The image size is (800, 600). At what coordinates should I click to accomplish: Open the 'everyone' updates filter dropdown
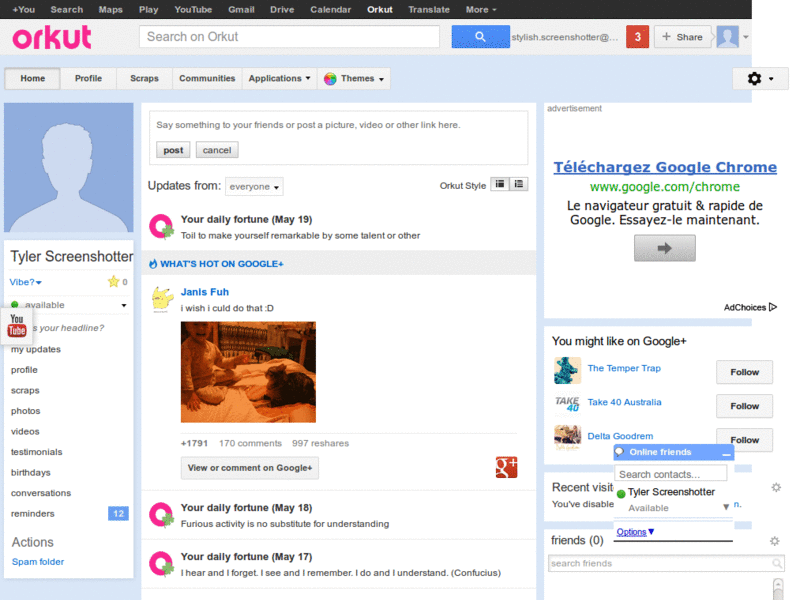[254, 187]
